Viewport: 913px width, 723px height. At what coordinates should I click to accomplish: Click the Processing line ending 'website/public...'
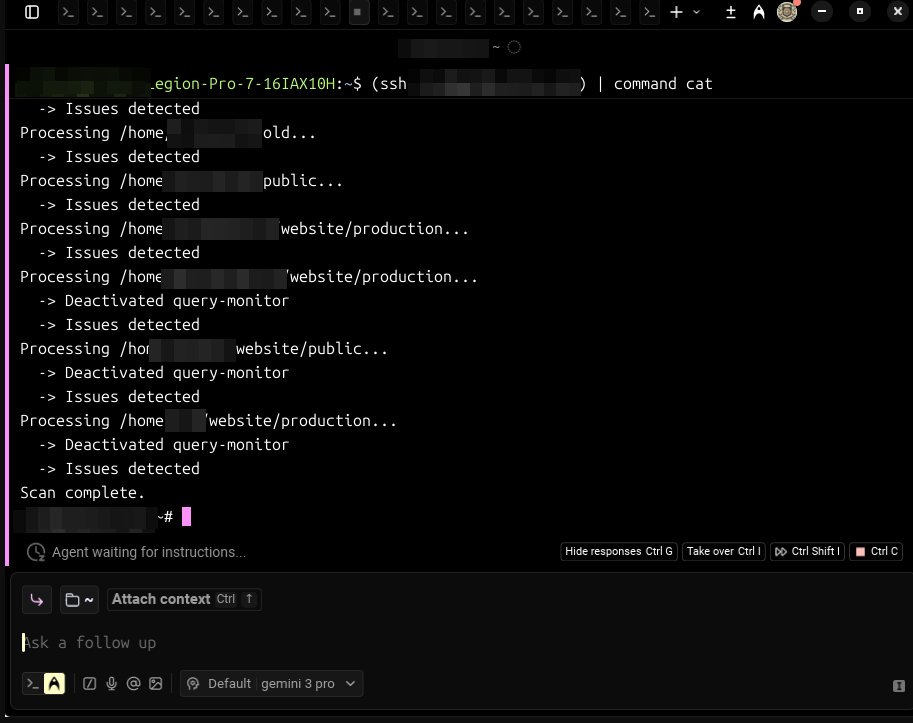tap(204, 349)
